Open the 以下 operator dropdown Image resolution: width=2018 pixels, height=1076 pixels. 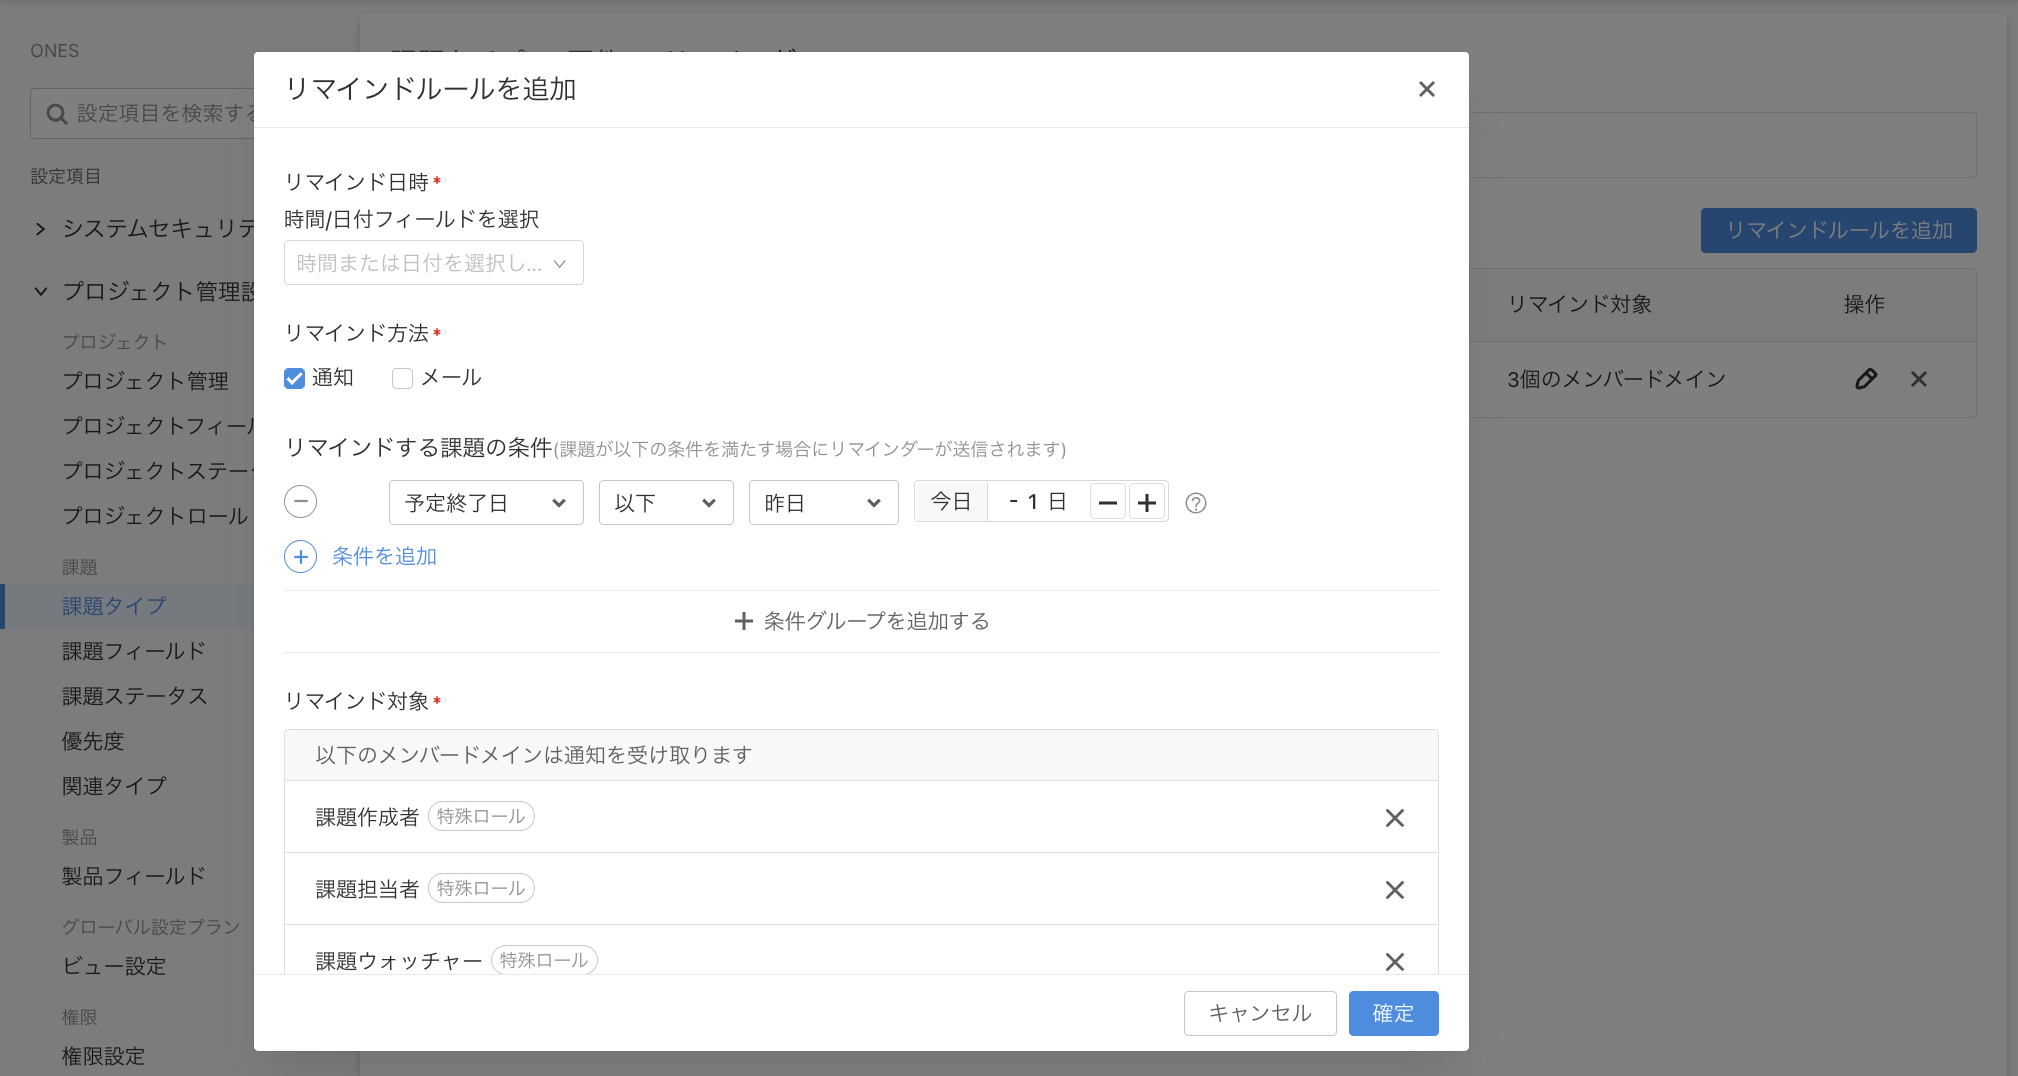pyautogui.click(x=665, y=503)
